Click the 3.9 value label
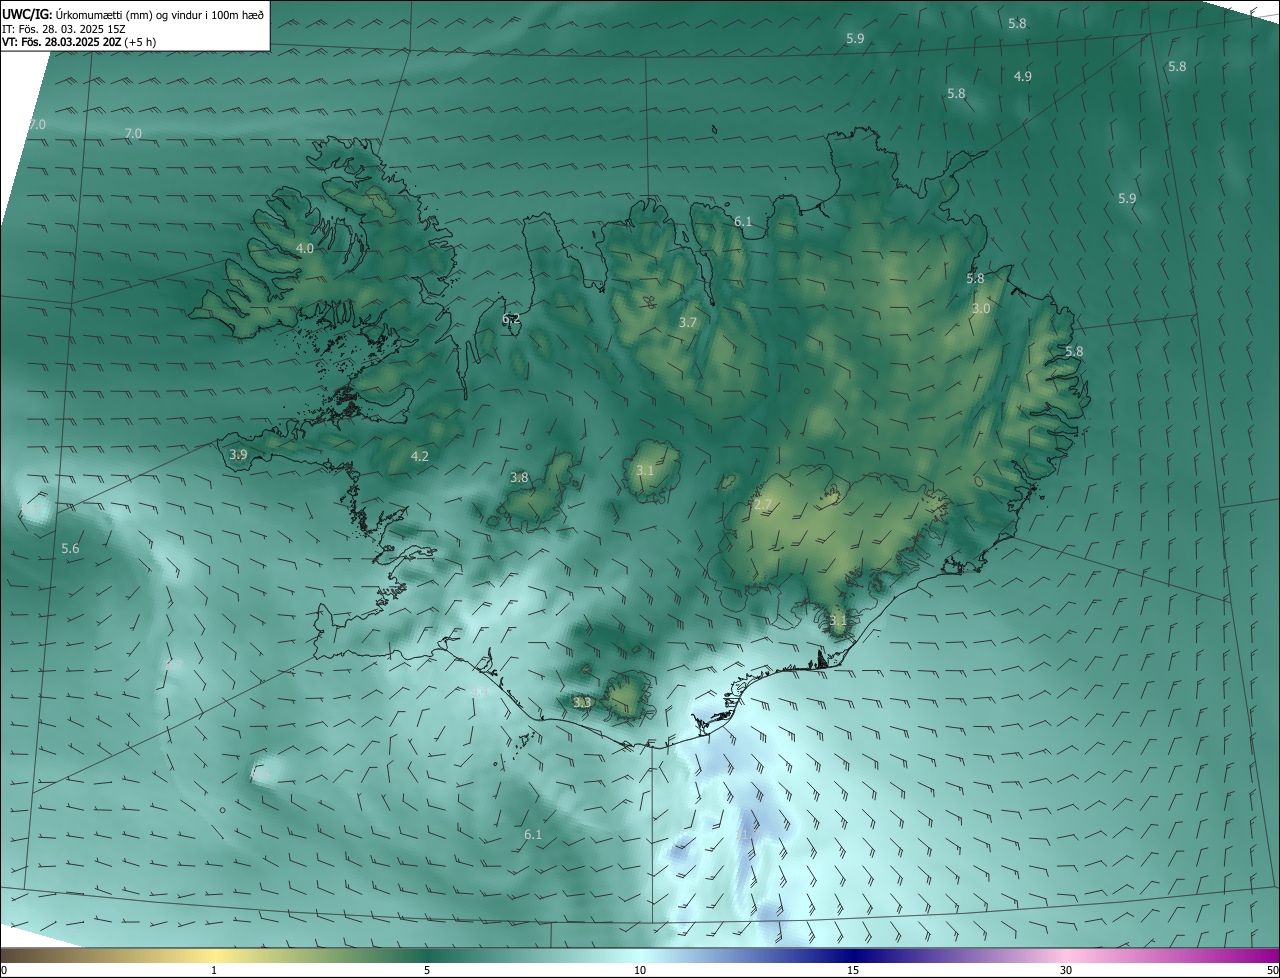1280x978 pixels. [238, 454]
